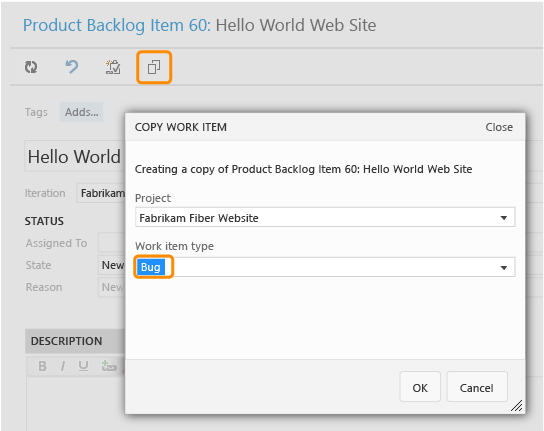Click the blue undo changes icon
The width and height of the screenshot is (544, 431).
(x=72, y=67)
